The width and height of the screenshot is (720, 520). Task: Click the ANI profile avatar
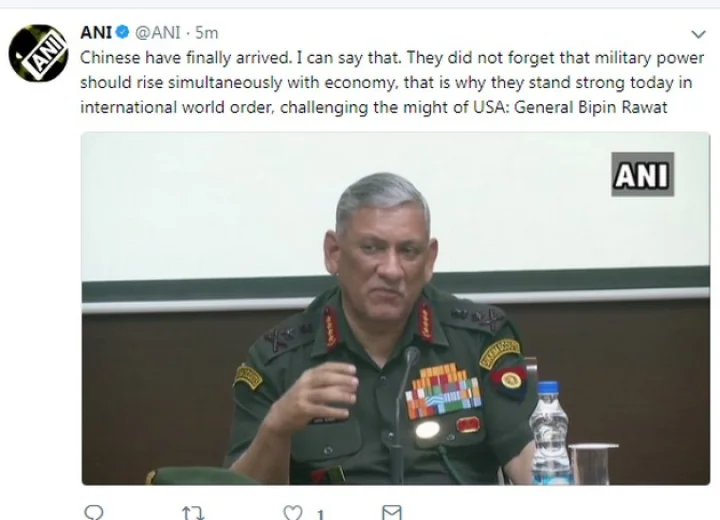tap(38, 52)
